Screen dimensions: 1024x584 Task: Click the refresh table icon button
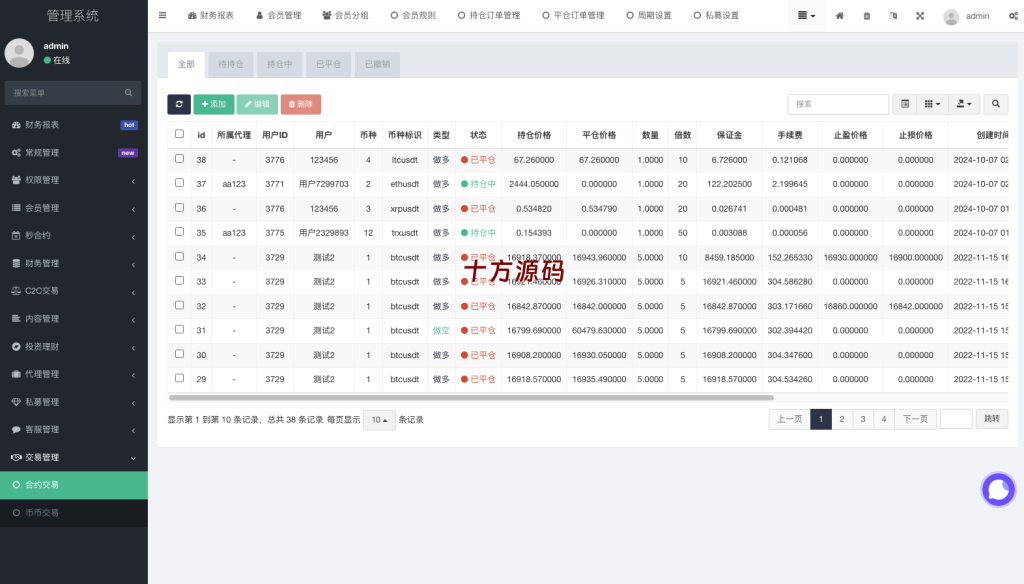tap(179, 104)
